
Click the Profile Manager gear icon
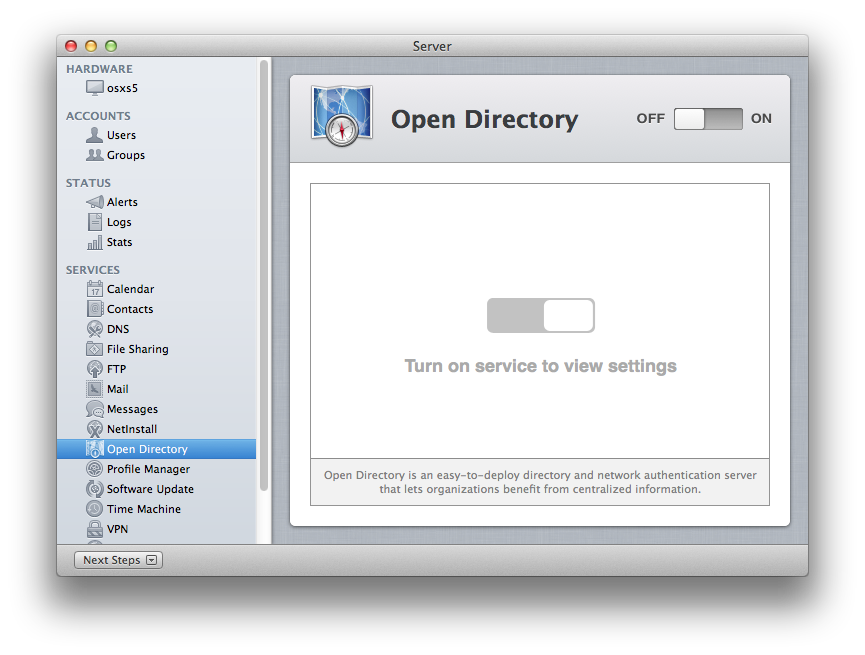[94, 469]
